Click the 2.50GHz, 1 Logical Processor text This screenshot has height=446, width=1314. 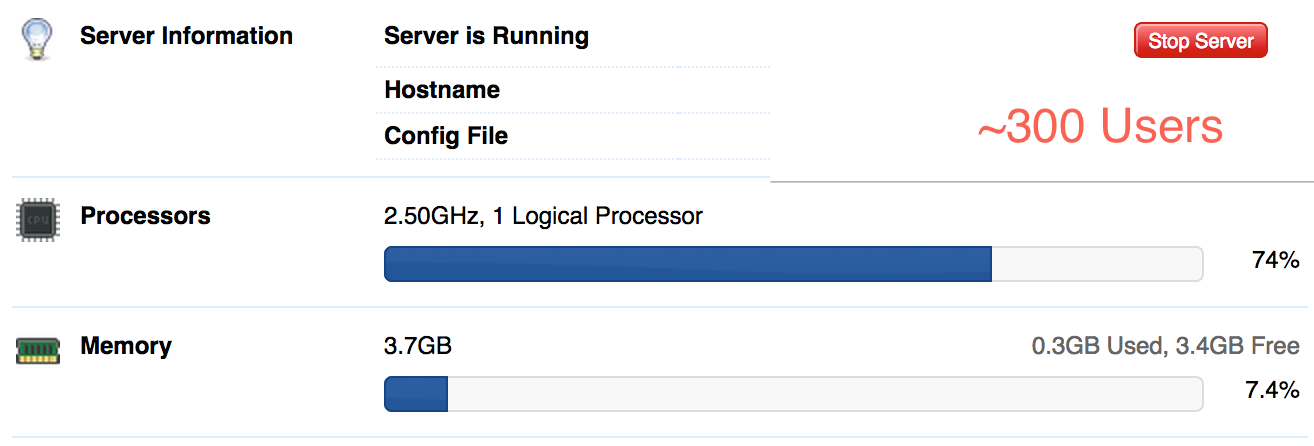click(x=543, y=216)
